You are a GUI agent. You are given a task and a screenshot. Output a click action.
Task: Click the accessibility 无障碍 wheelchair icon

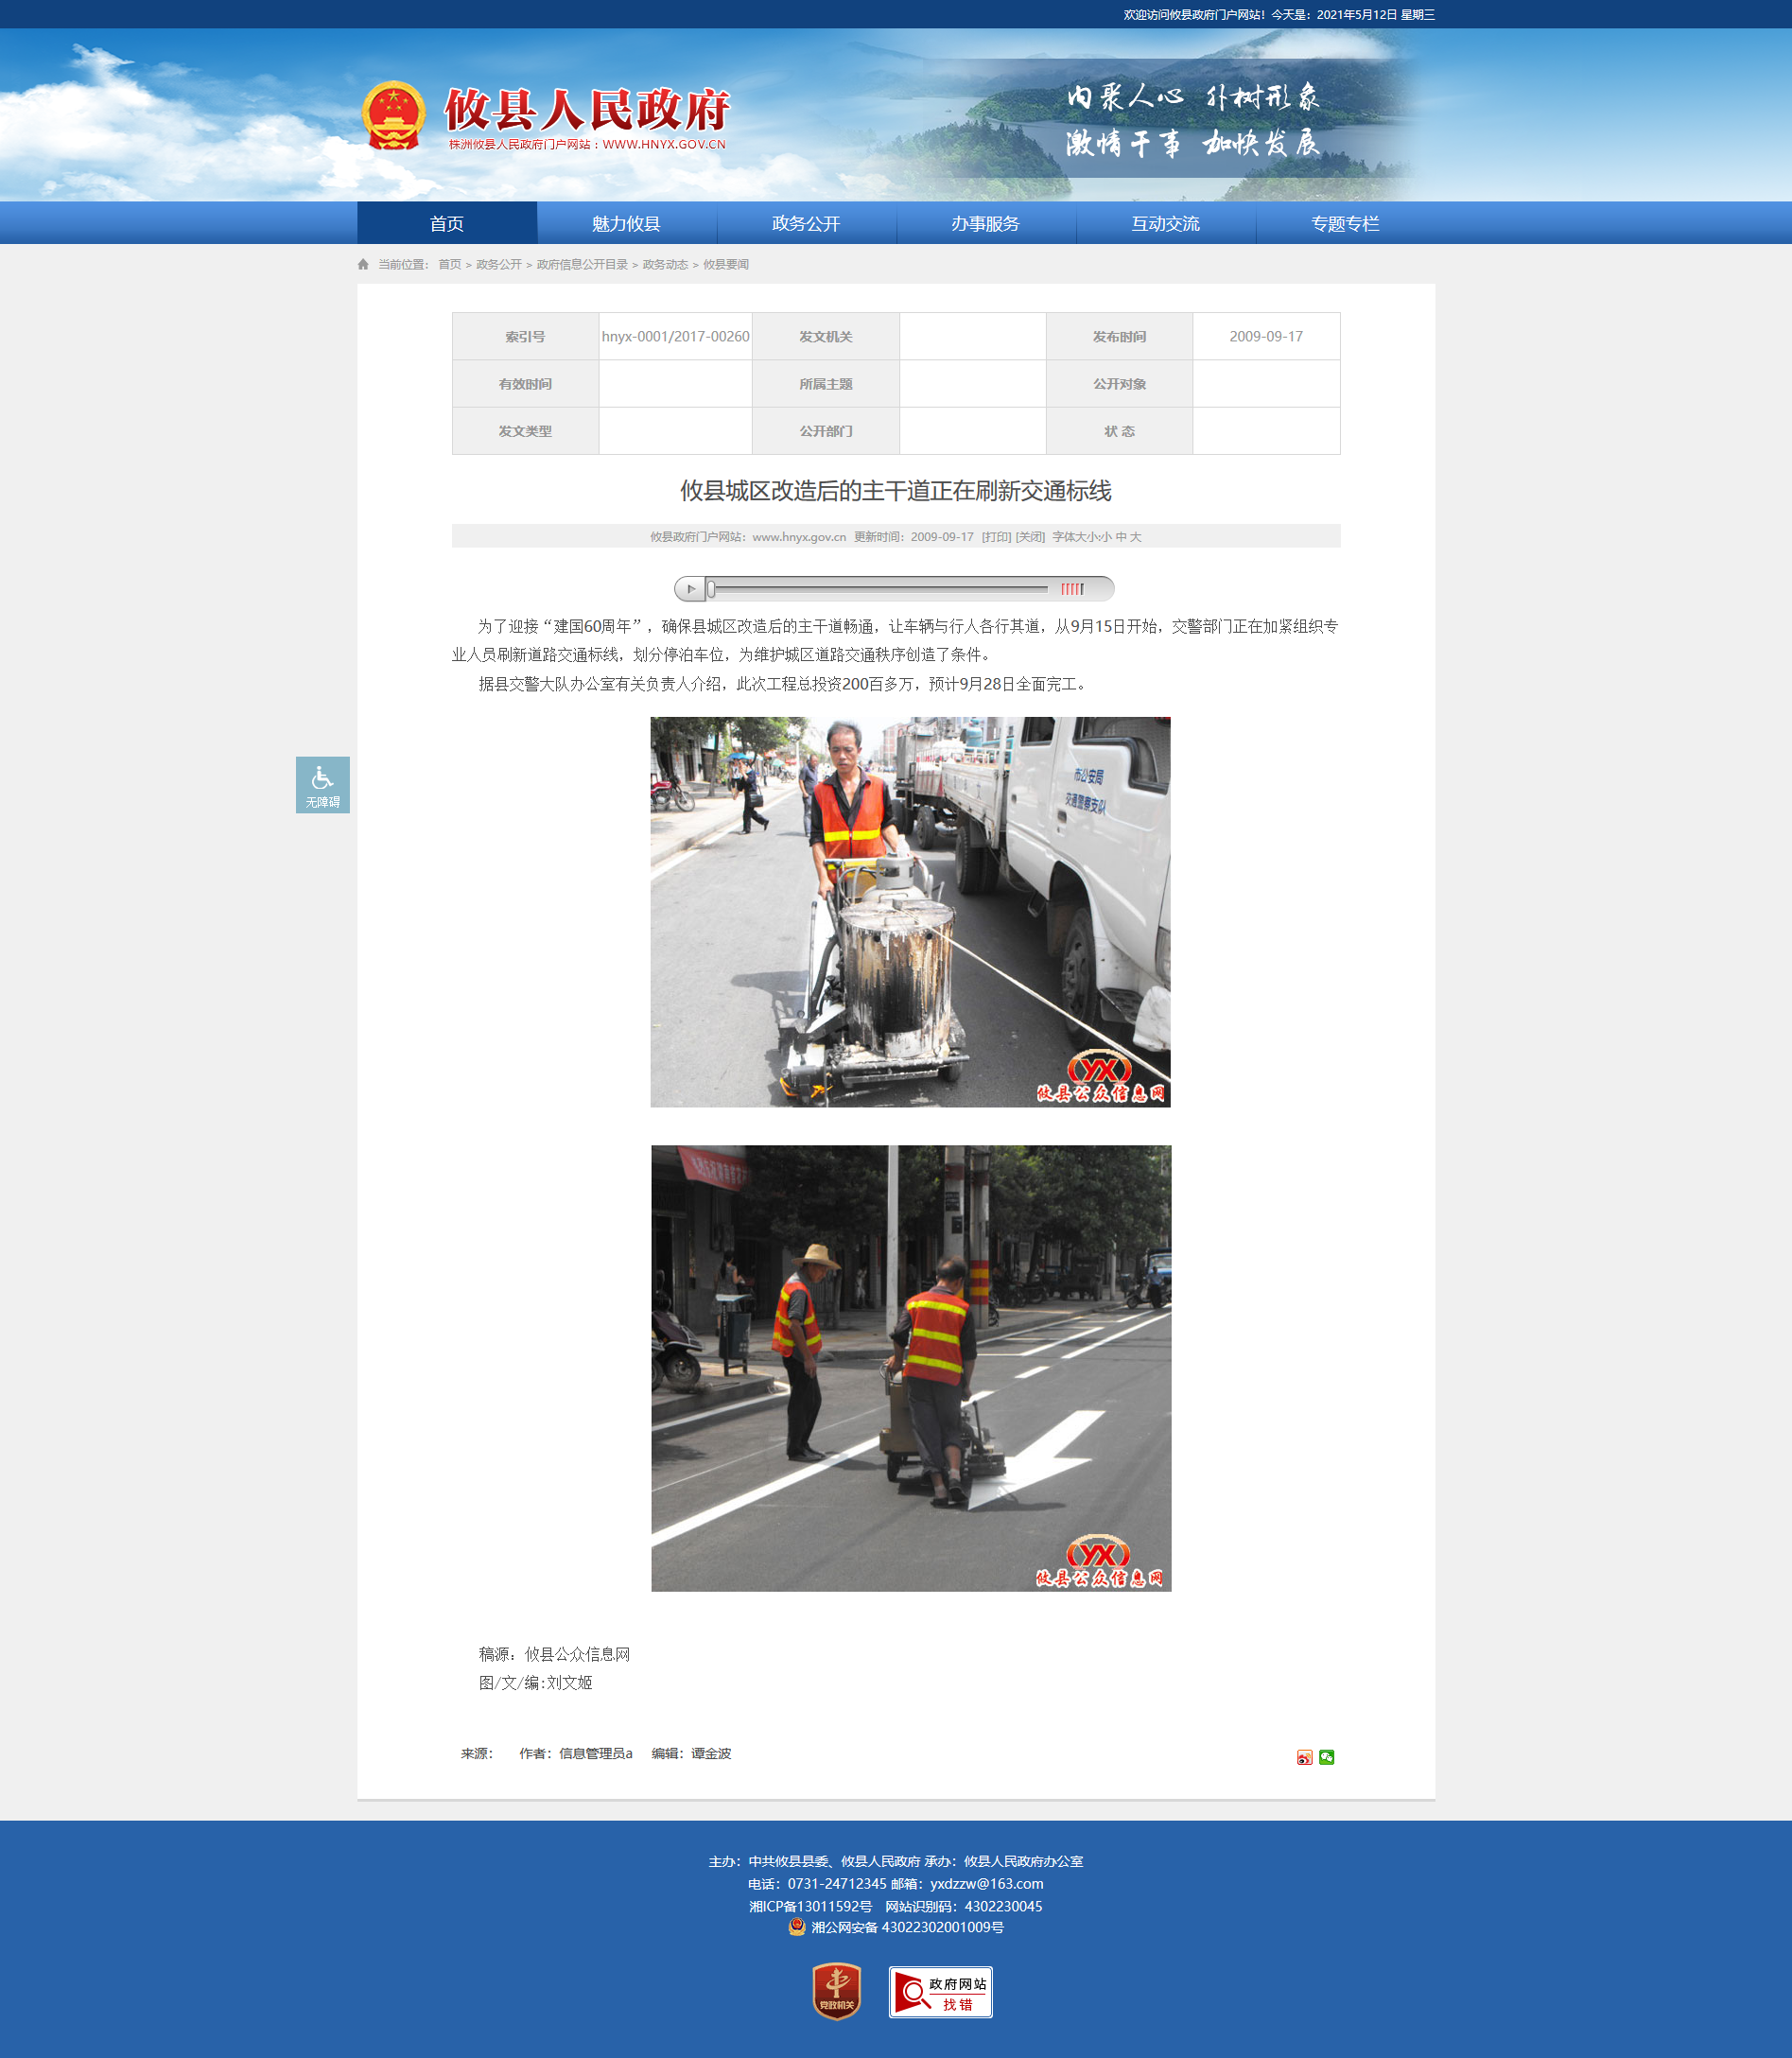coord(322,784)
